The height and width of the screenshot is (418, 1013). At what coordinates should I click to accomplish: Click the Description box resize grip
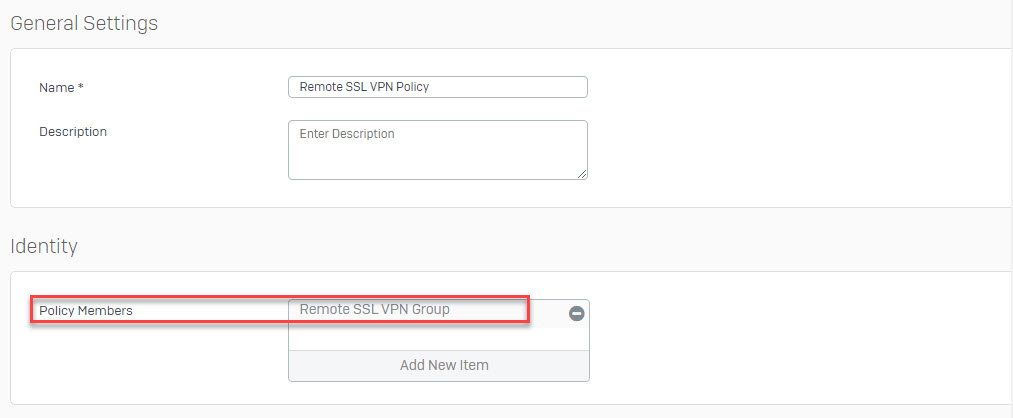point(582,174)
